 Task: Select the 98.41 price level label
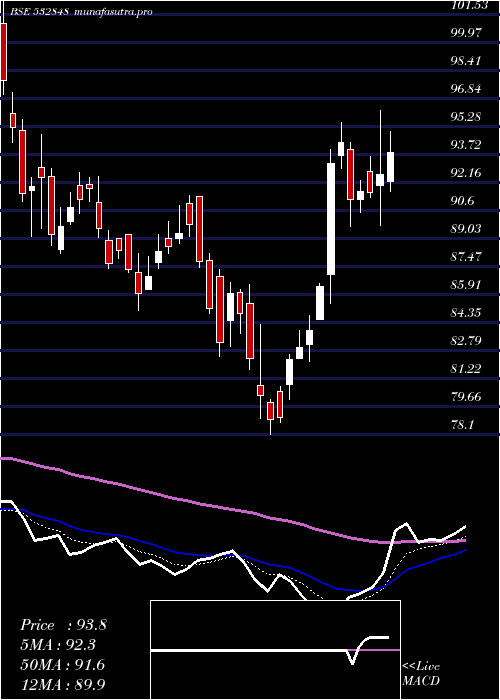click(x=467, y=61)
